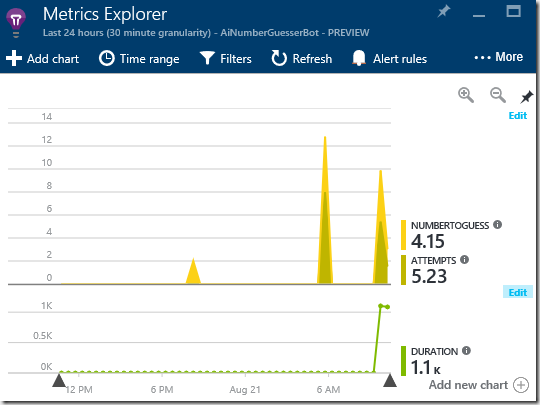Minimize the Metrics Explorer blade
The width and height of the screenshot is (540, 405).
[x=479, y=15]
